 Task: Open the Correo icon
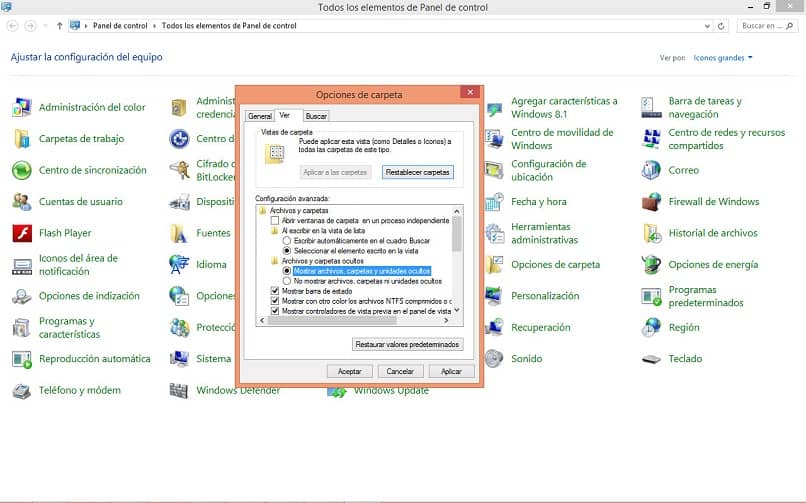pos(651,170)
